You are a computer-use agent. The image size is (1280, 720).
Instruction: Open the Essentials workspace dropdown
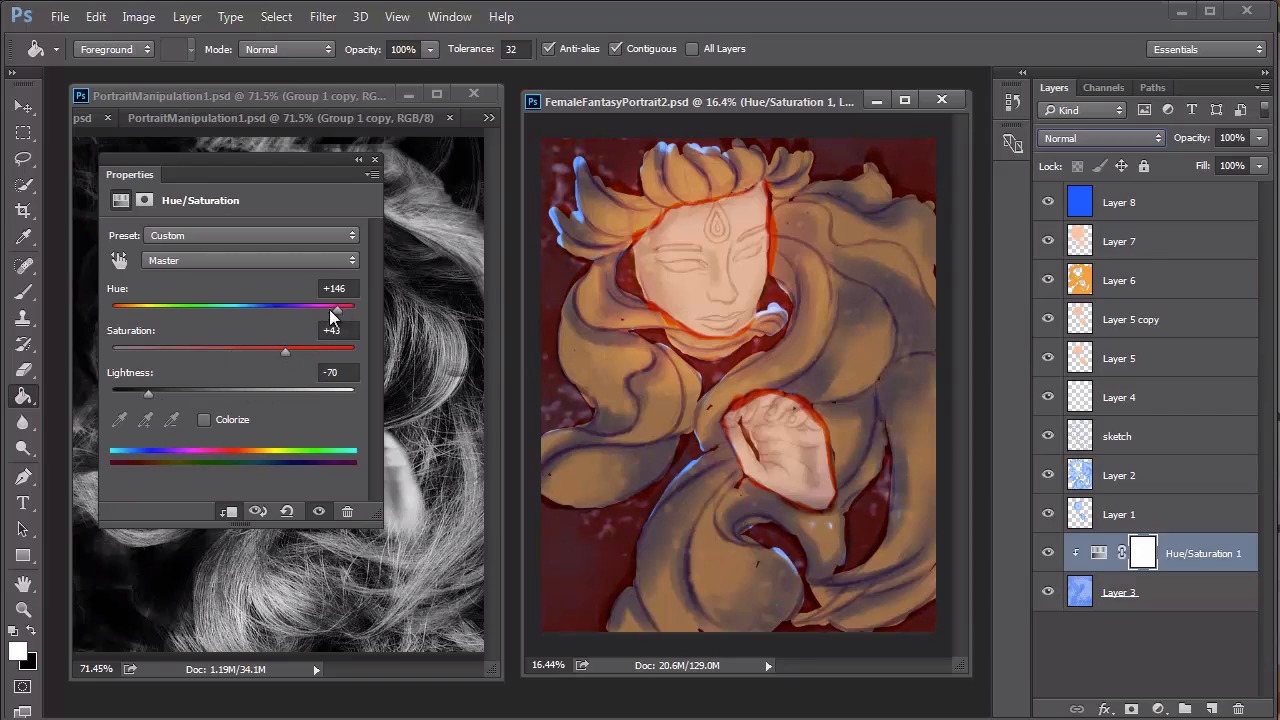(x=1207, y=49)
